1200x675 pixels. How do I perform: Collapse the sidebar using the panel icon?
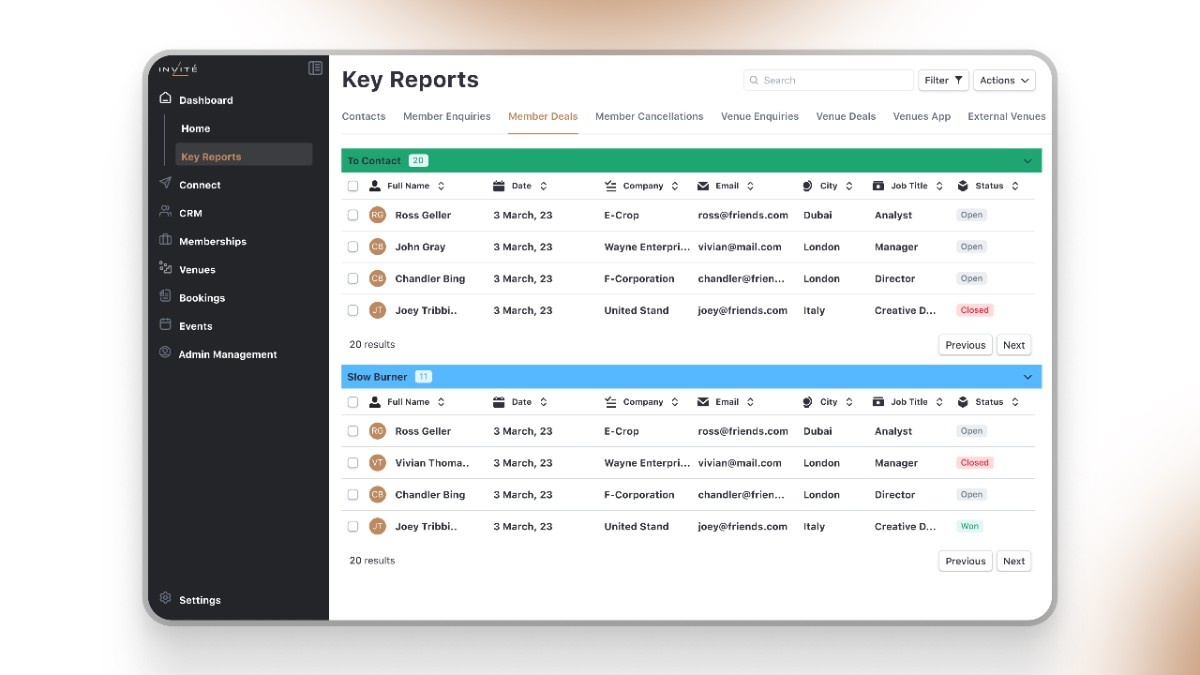tap(315, 68)
